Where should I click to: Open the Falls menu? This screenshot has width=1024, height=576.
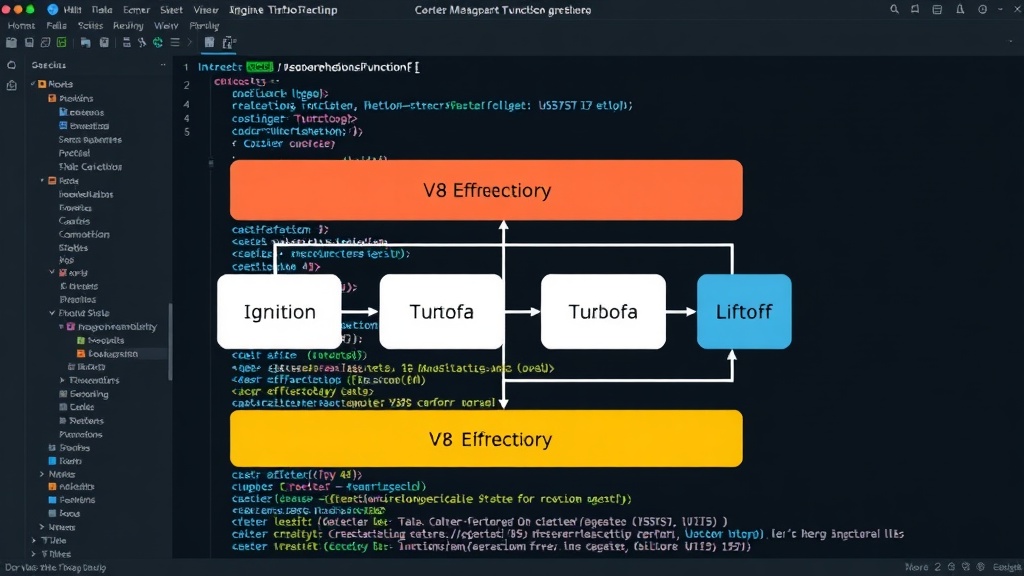click(x=56, y=25)
